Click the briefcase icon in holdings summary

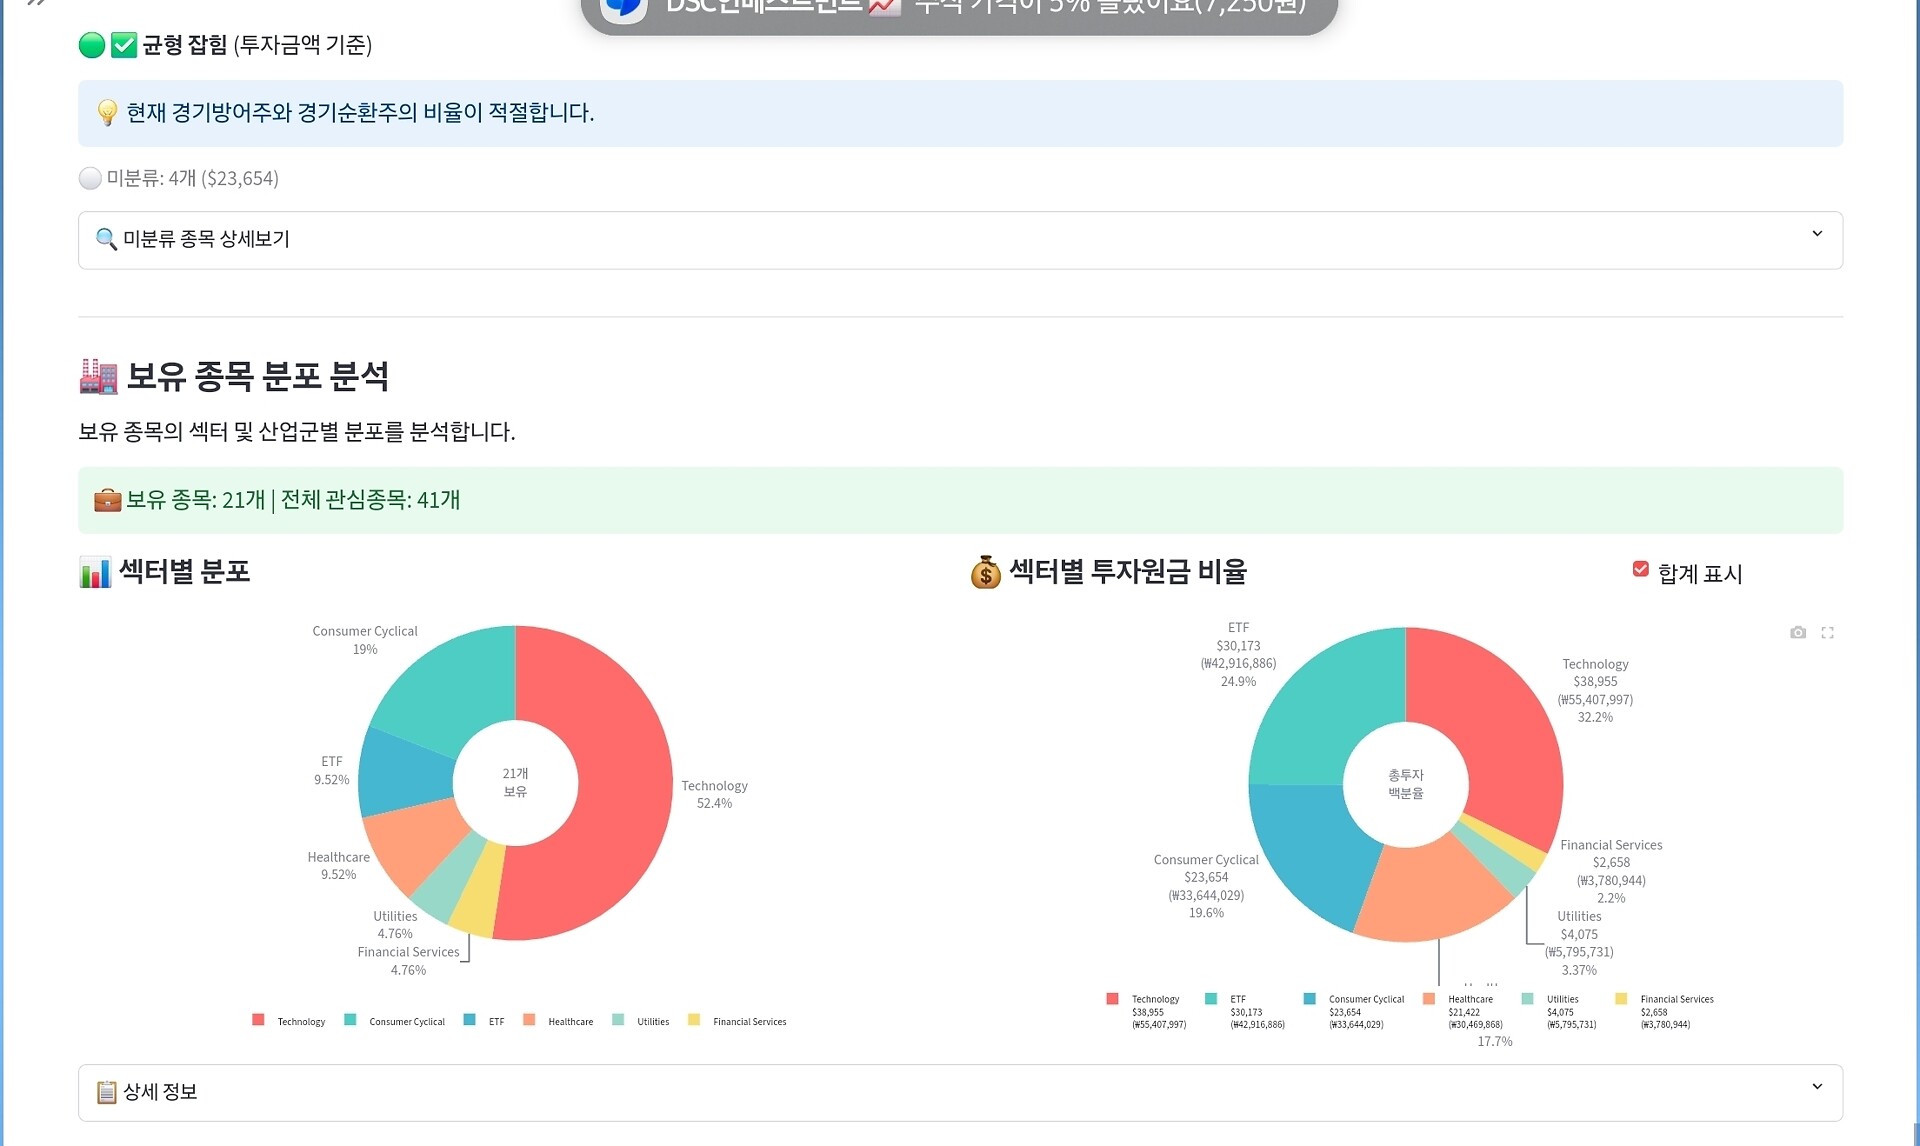tap(107, 500)
